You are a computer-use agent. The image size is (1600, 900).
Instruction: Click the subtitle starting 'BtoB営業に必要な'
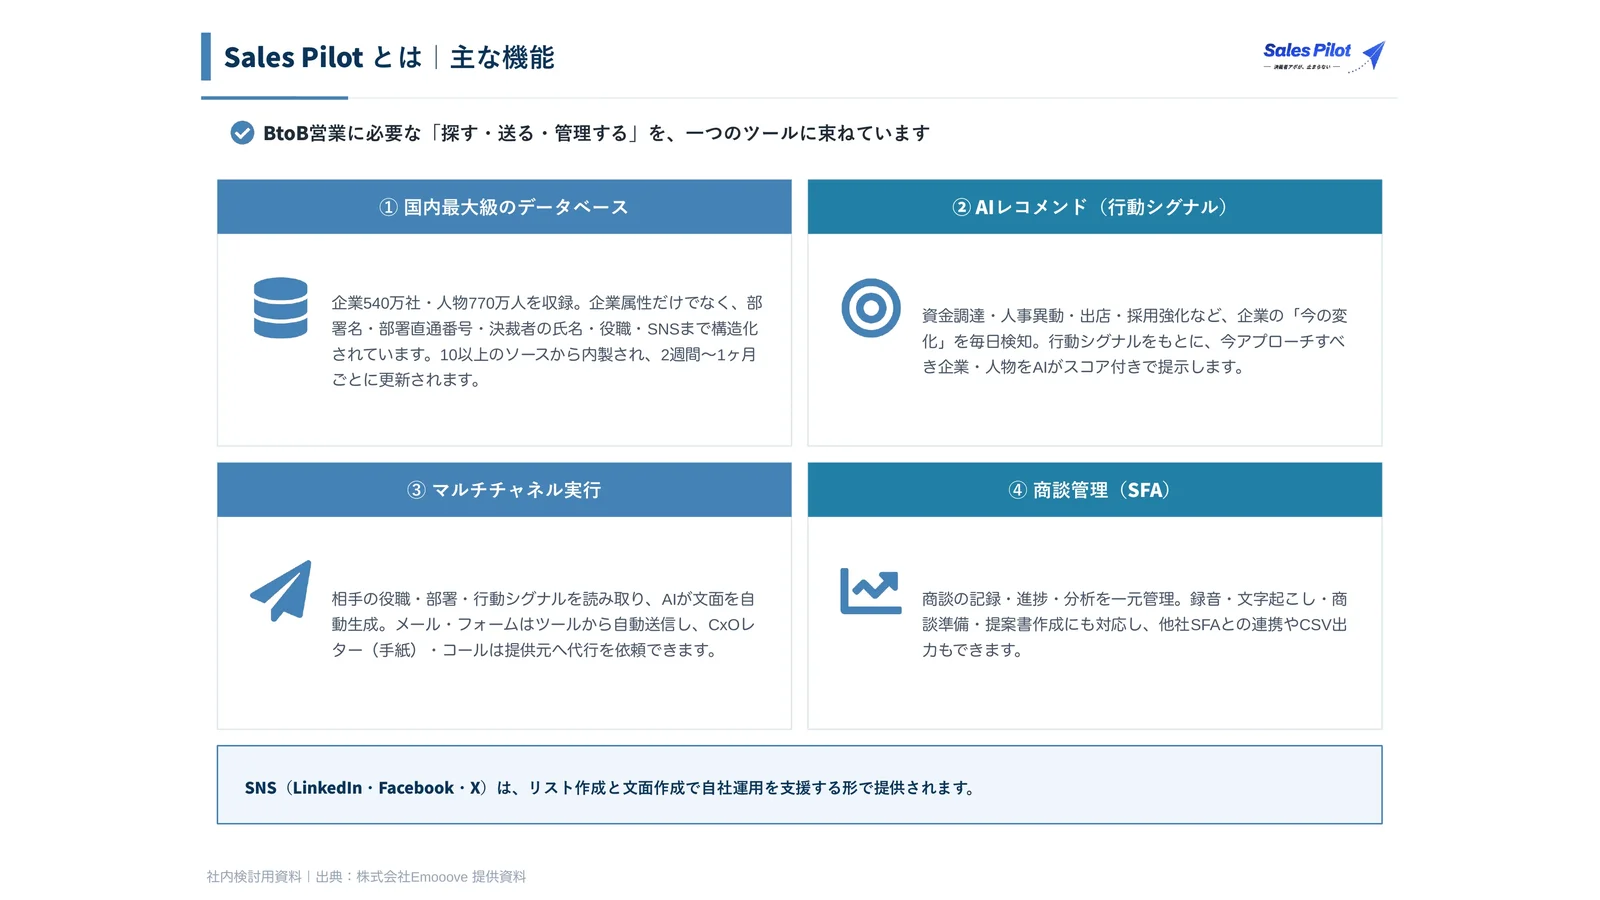tap(596, 133)
